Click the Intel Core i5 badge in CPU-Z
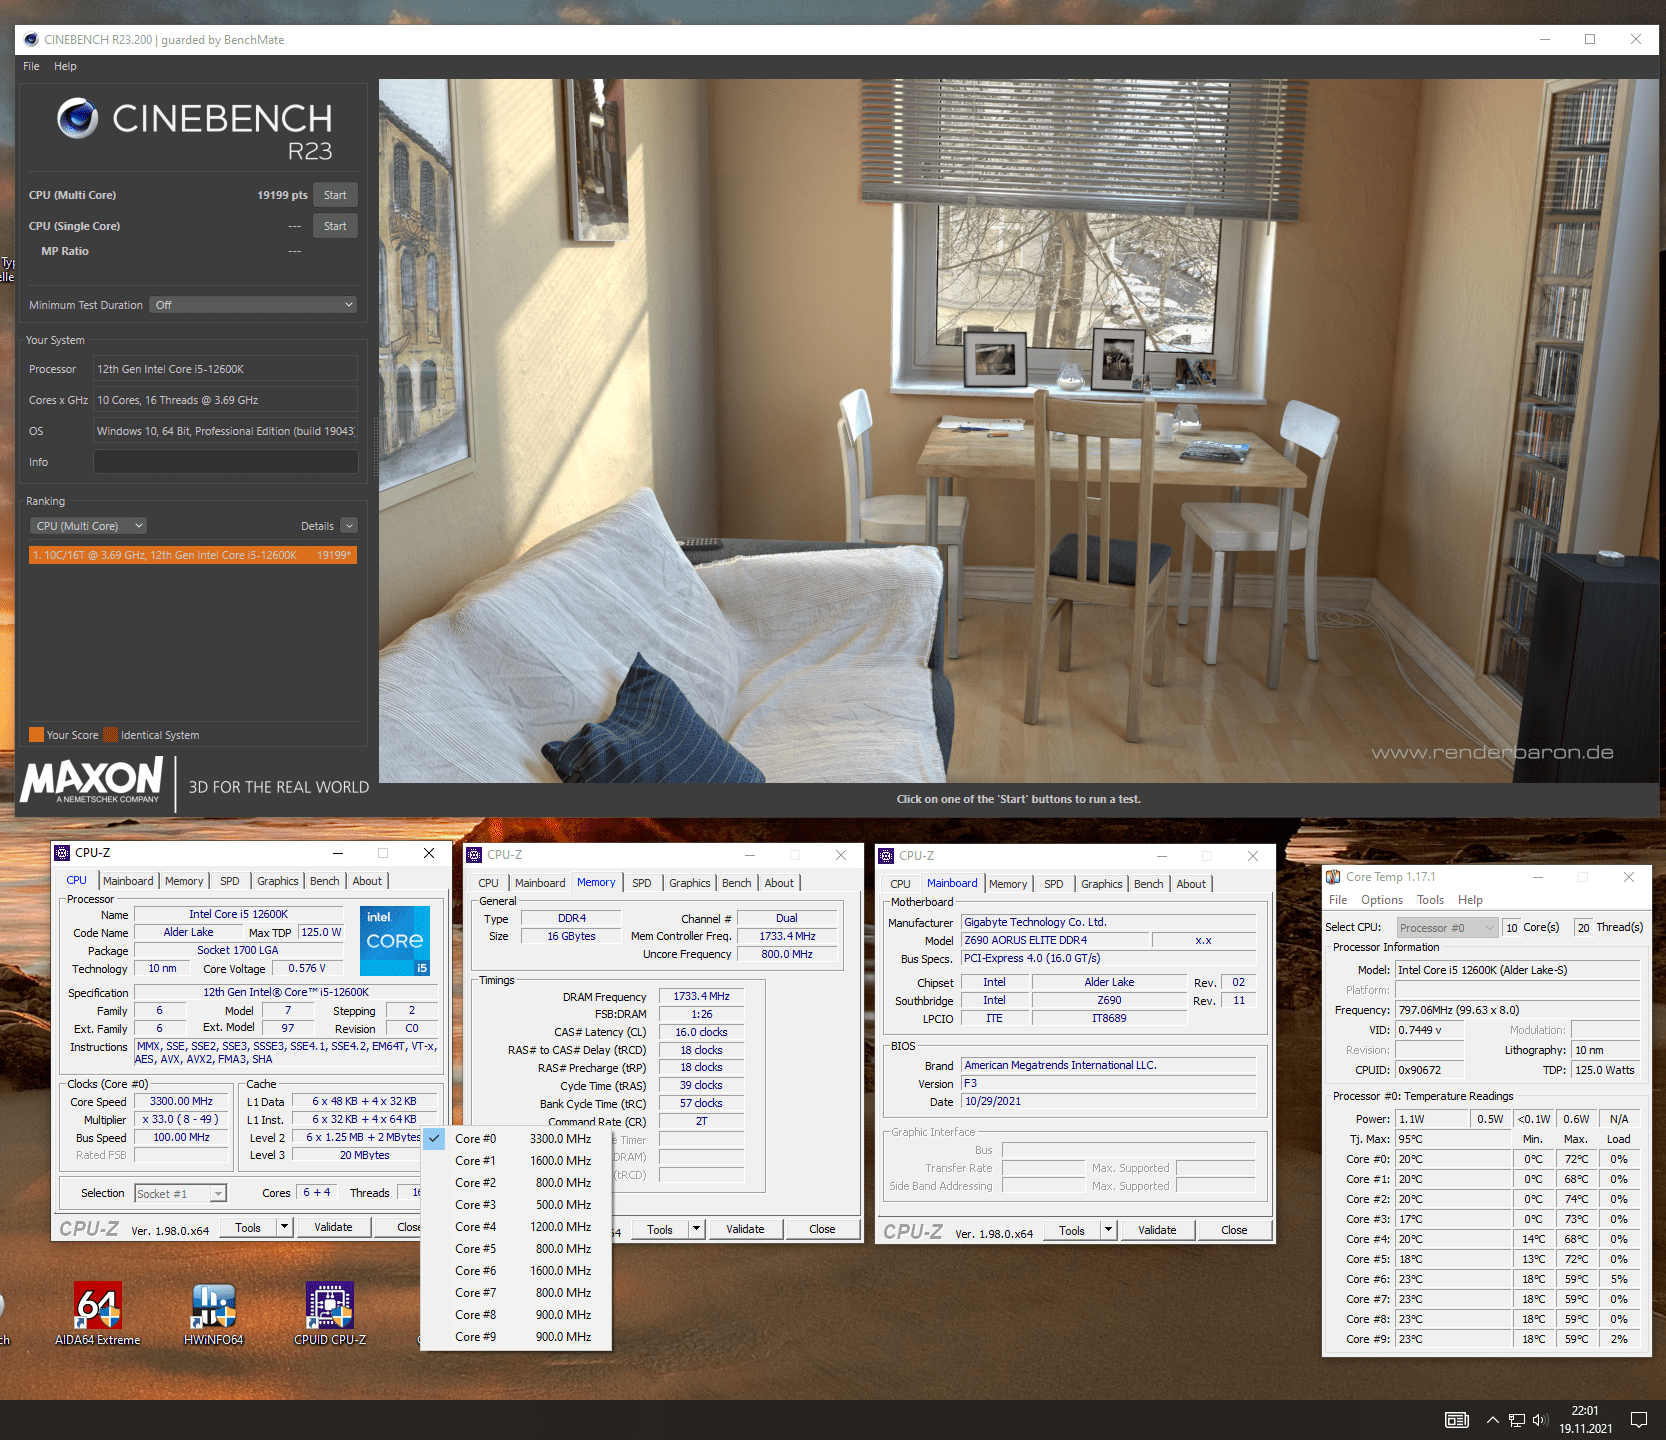 pyautogui.click(x=395, y=940)
